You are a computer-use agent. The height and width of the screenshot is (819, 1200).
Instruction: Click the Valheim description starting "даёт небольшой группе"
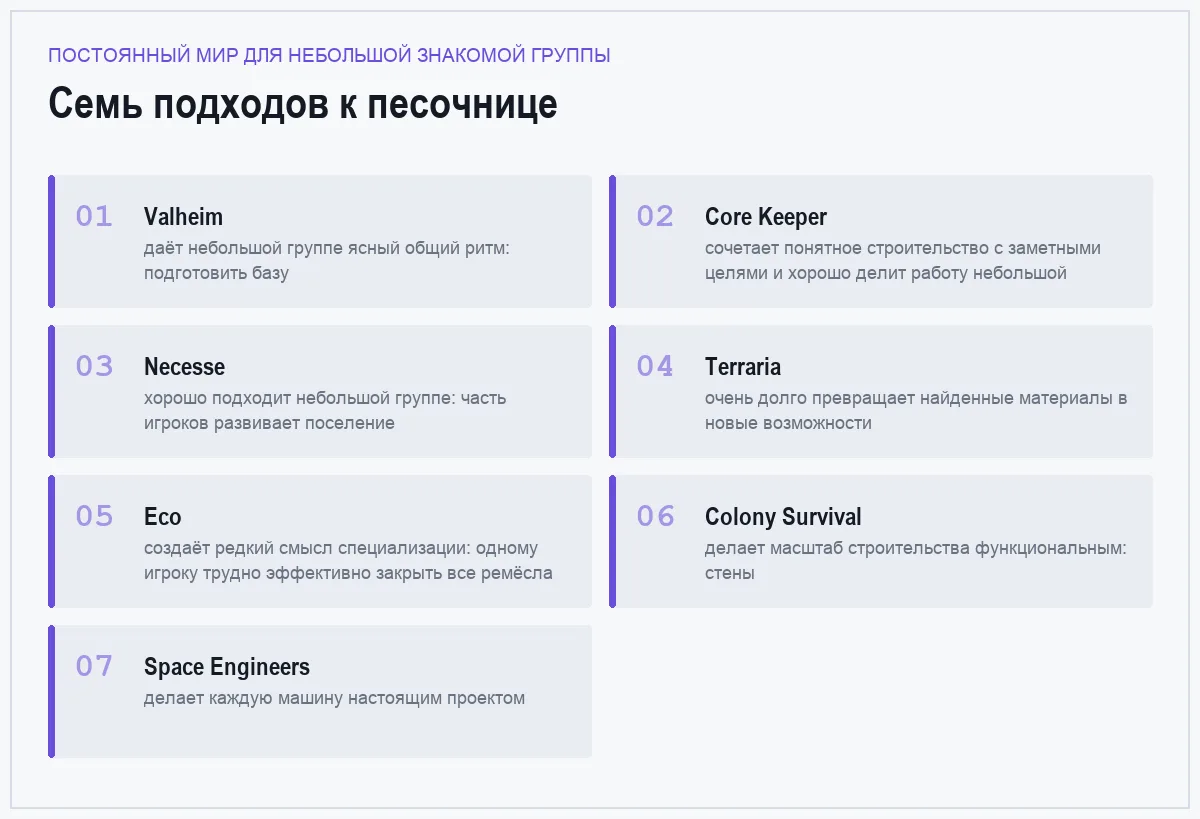pyautogui.click(x=327, y=260)
